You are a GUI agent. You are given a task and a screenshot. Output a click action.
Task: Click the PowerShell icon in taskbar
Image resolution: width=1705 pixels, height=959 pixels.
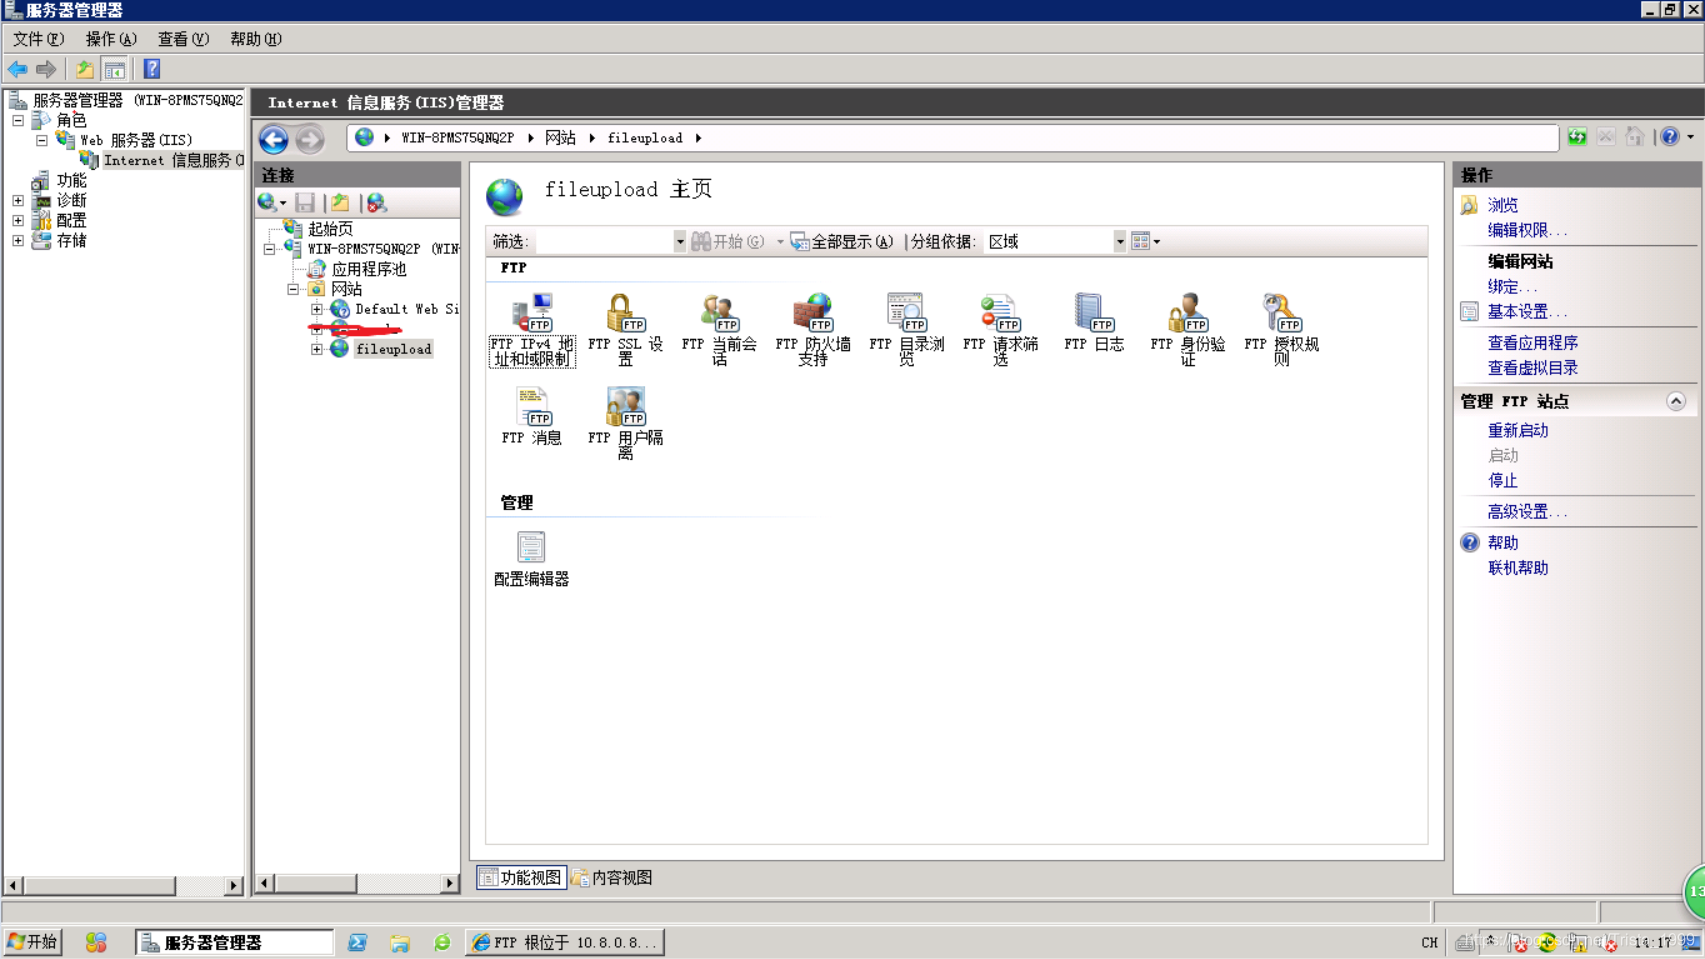(357, 942)
